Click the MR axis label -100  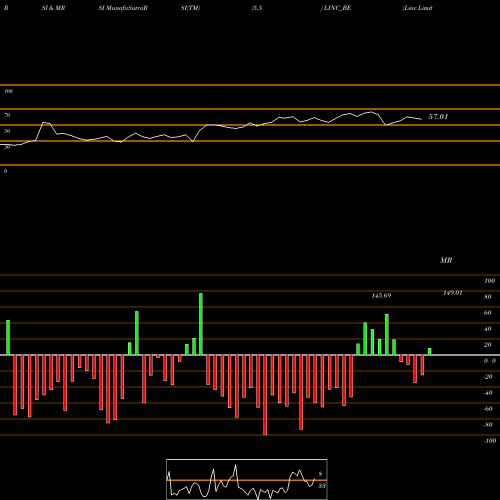pyautogui.click(x=490, y=441)
